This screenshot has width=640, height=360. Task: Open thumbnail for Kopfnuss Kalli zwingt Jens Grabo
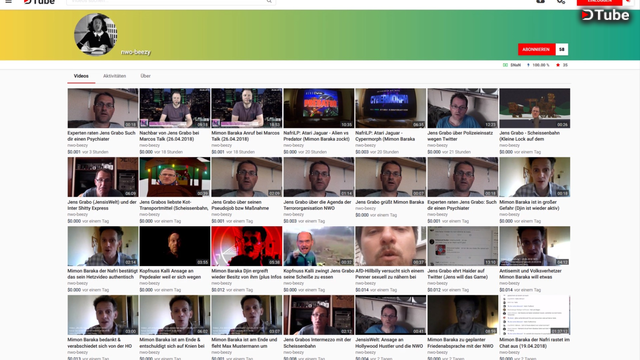point(319,246)
